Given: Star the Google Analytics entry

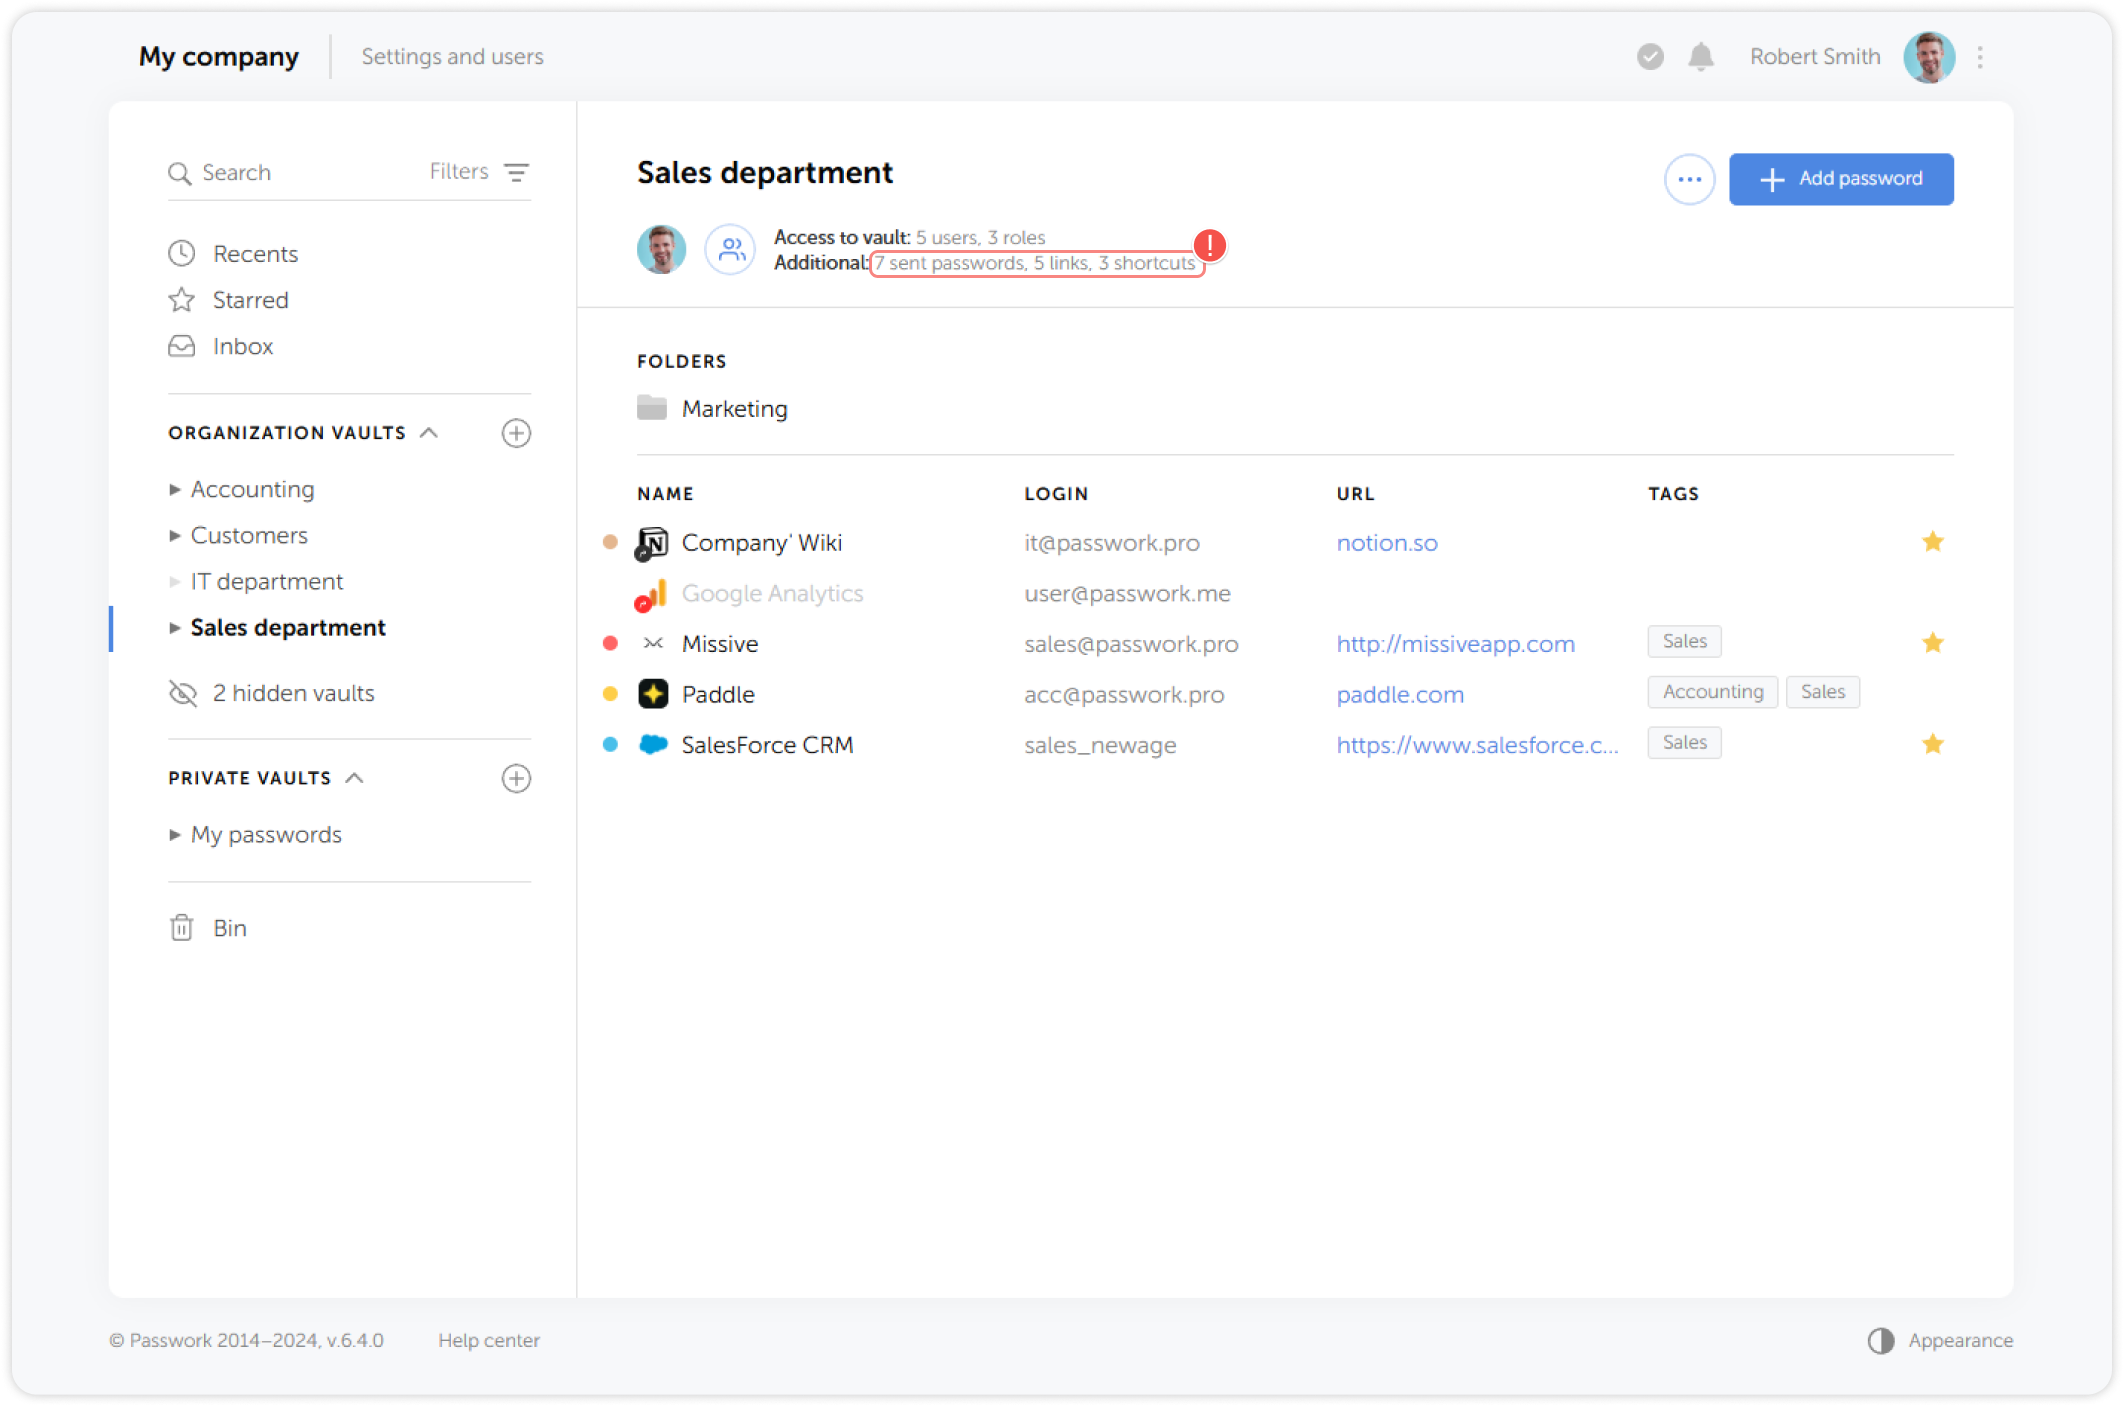Looking at the screenshot, I should (x=1933, y=593).
